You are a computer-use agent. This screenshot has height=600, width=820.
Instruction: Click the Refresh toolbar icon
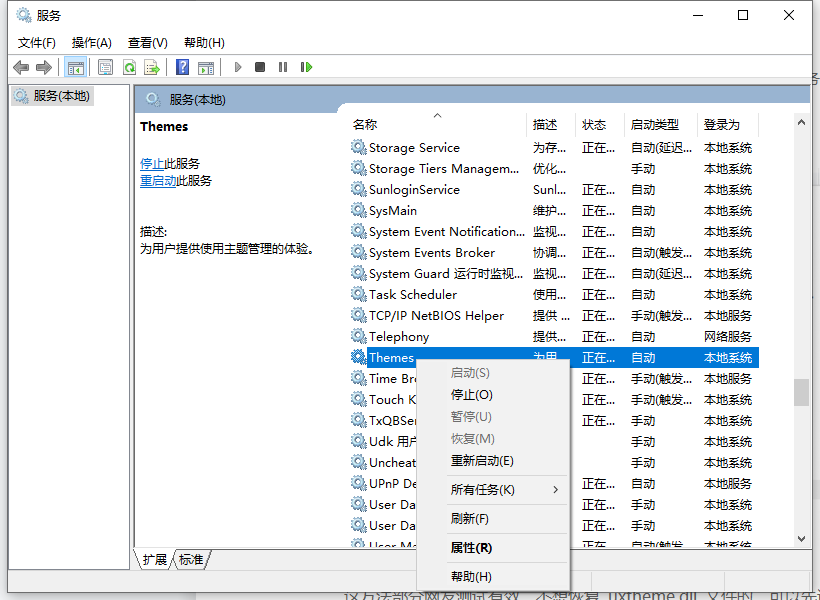(129, 67)
